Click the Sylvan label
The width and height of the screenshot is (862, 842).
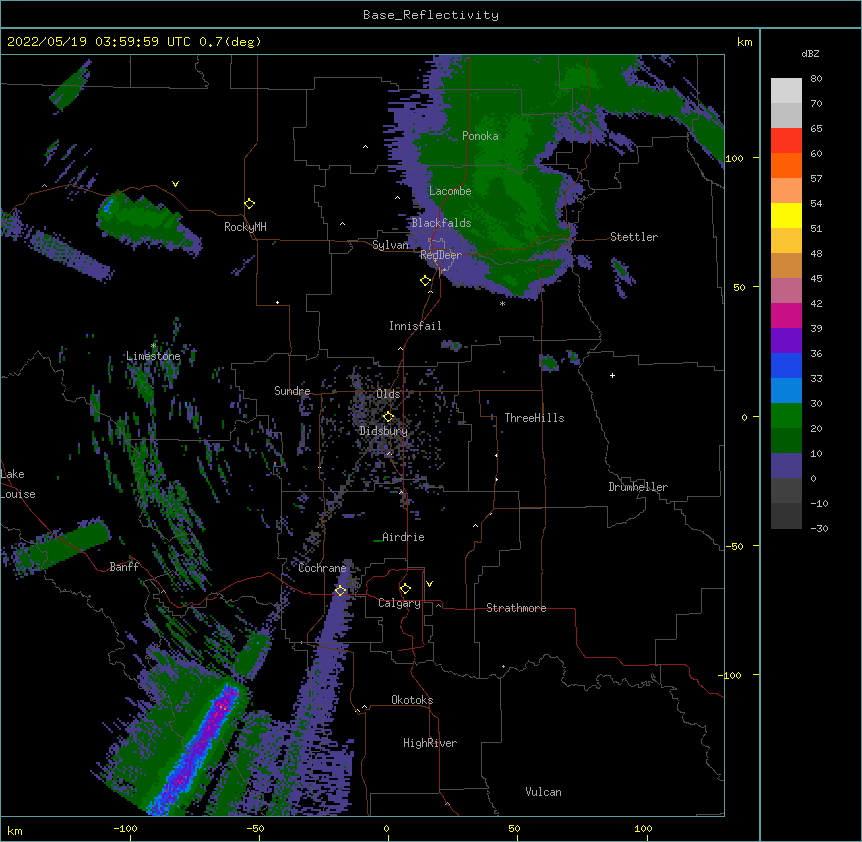tap(390, 245)
